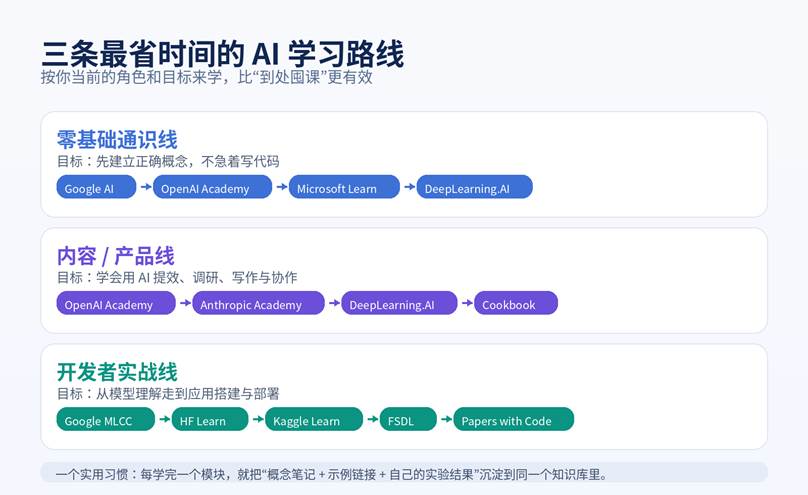Click the purple DeepLearning.AI pill

pos(399,303)
